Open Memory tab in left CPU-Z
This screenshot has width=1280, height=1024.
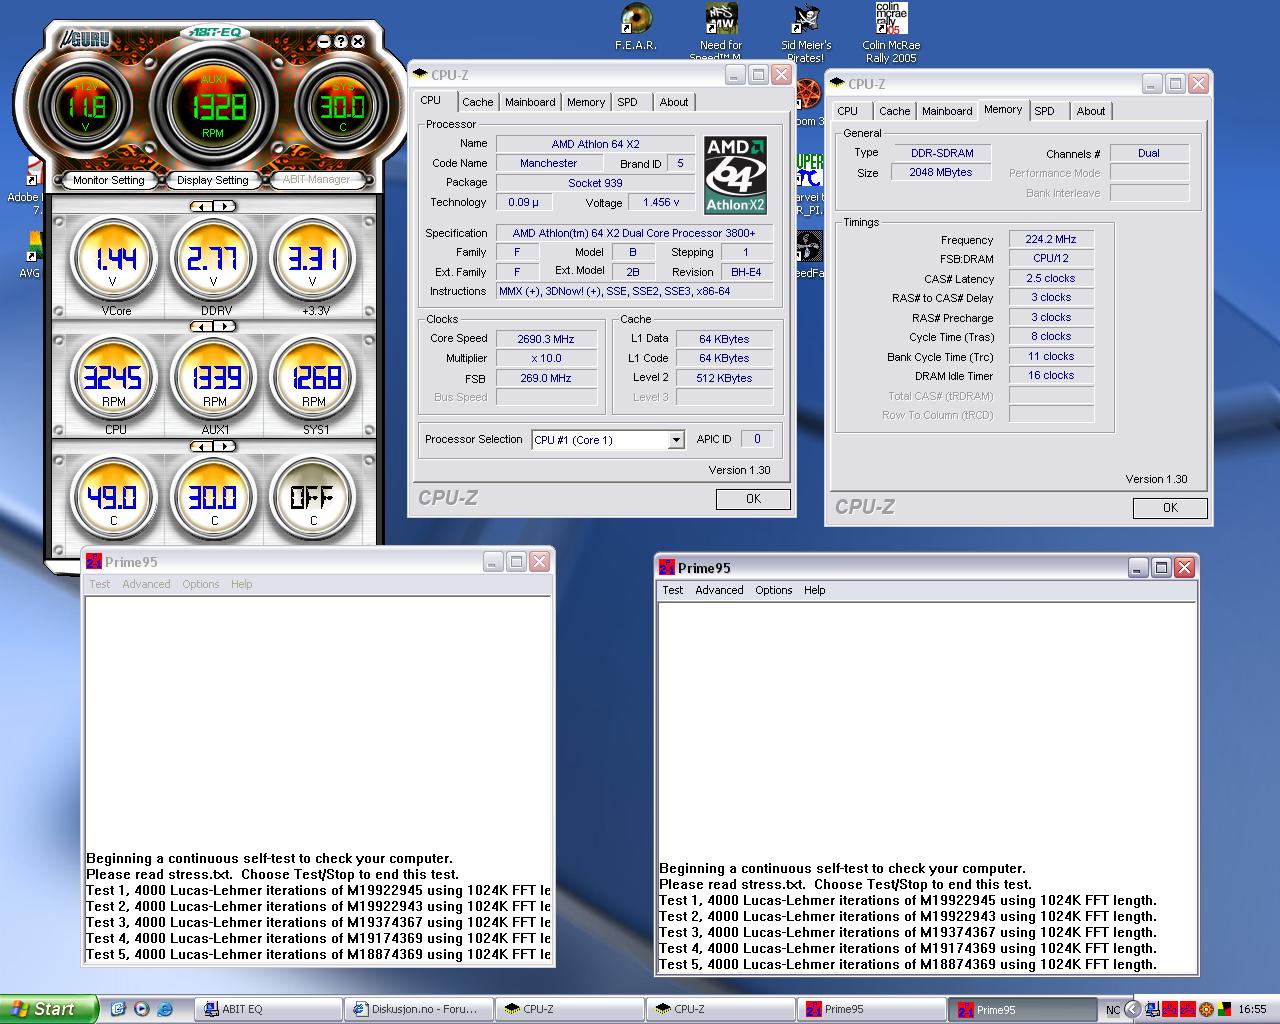click(x=586, y=102)
